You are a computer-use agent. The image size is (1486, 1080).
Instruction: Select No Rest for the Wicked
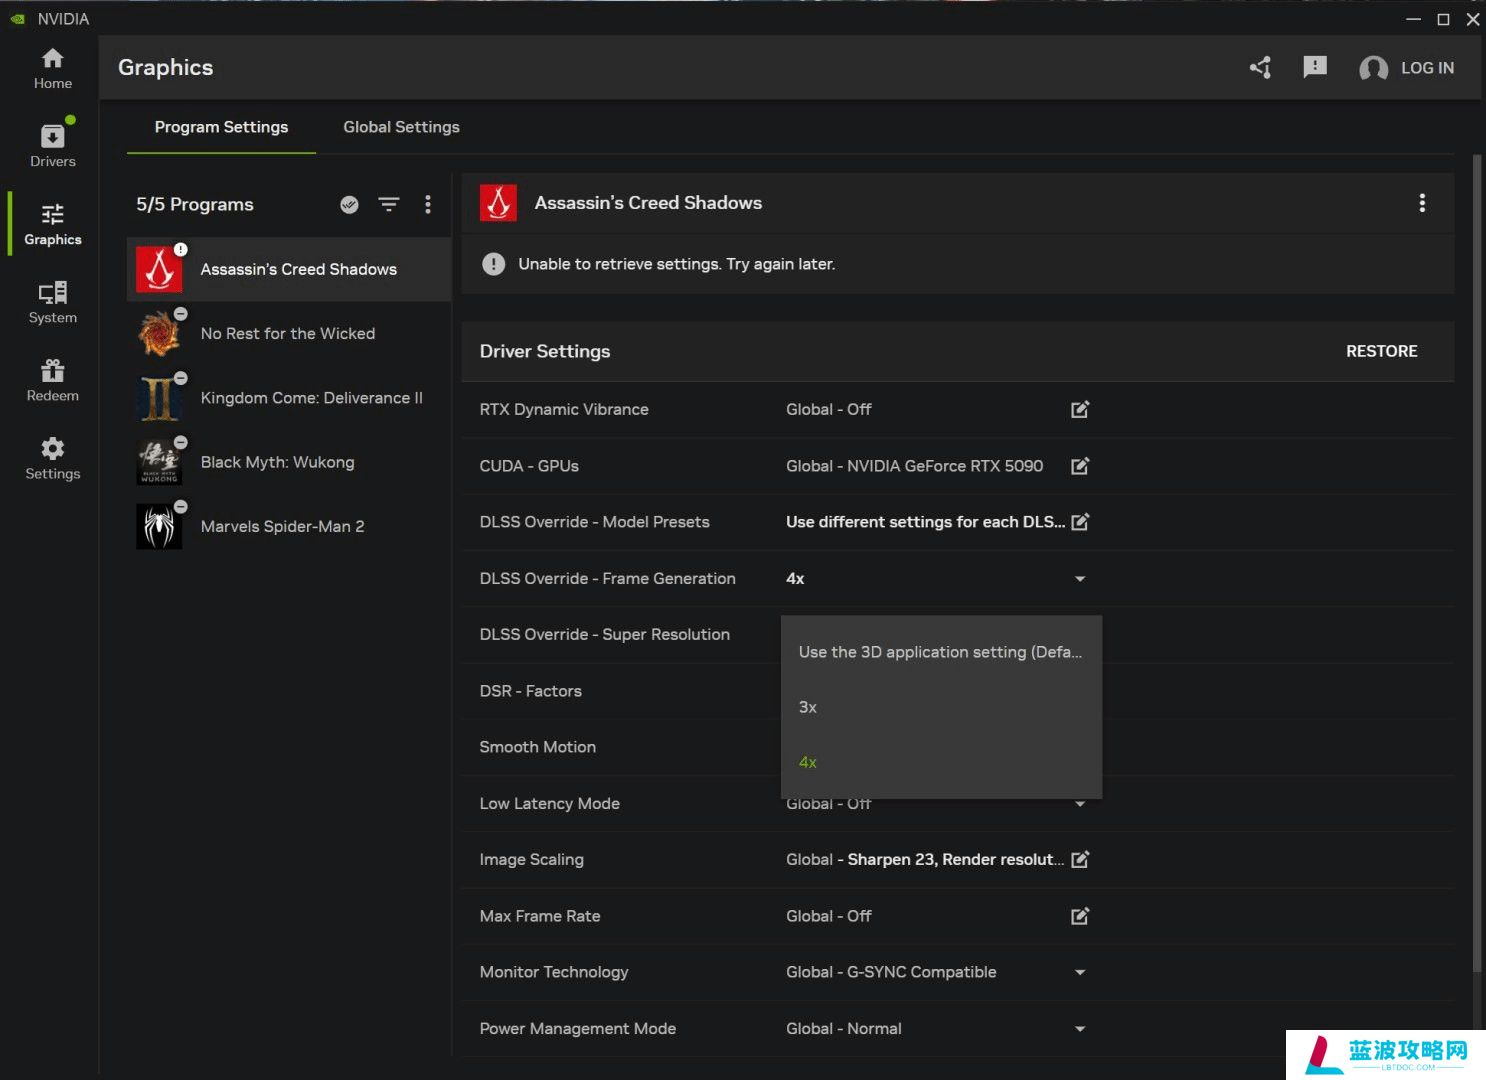(x=289, y=334)
